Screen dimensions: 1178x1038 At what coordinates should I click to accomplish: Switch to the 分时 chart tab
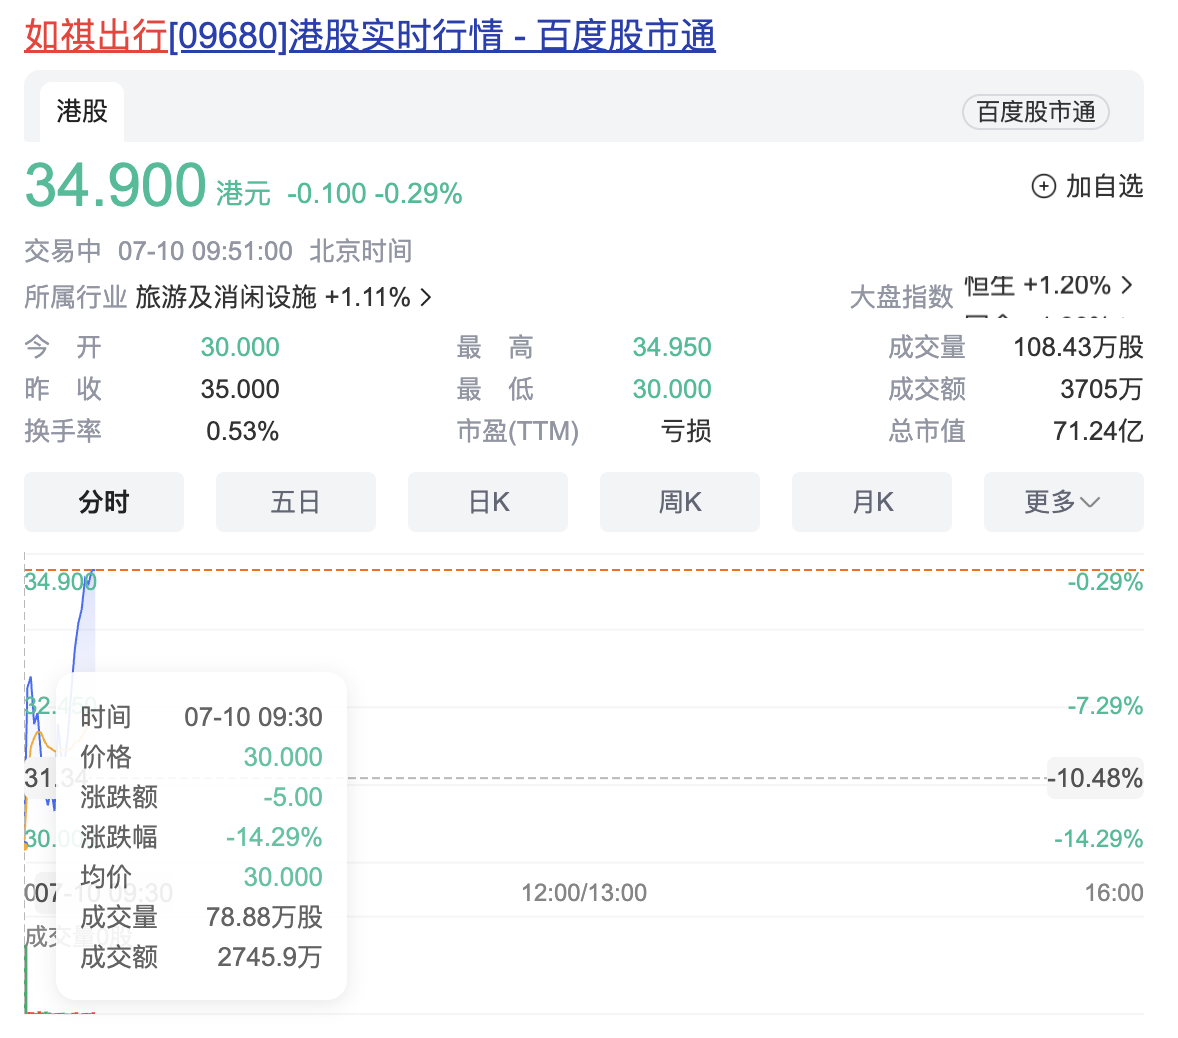pos(104,502)
